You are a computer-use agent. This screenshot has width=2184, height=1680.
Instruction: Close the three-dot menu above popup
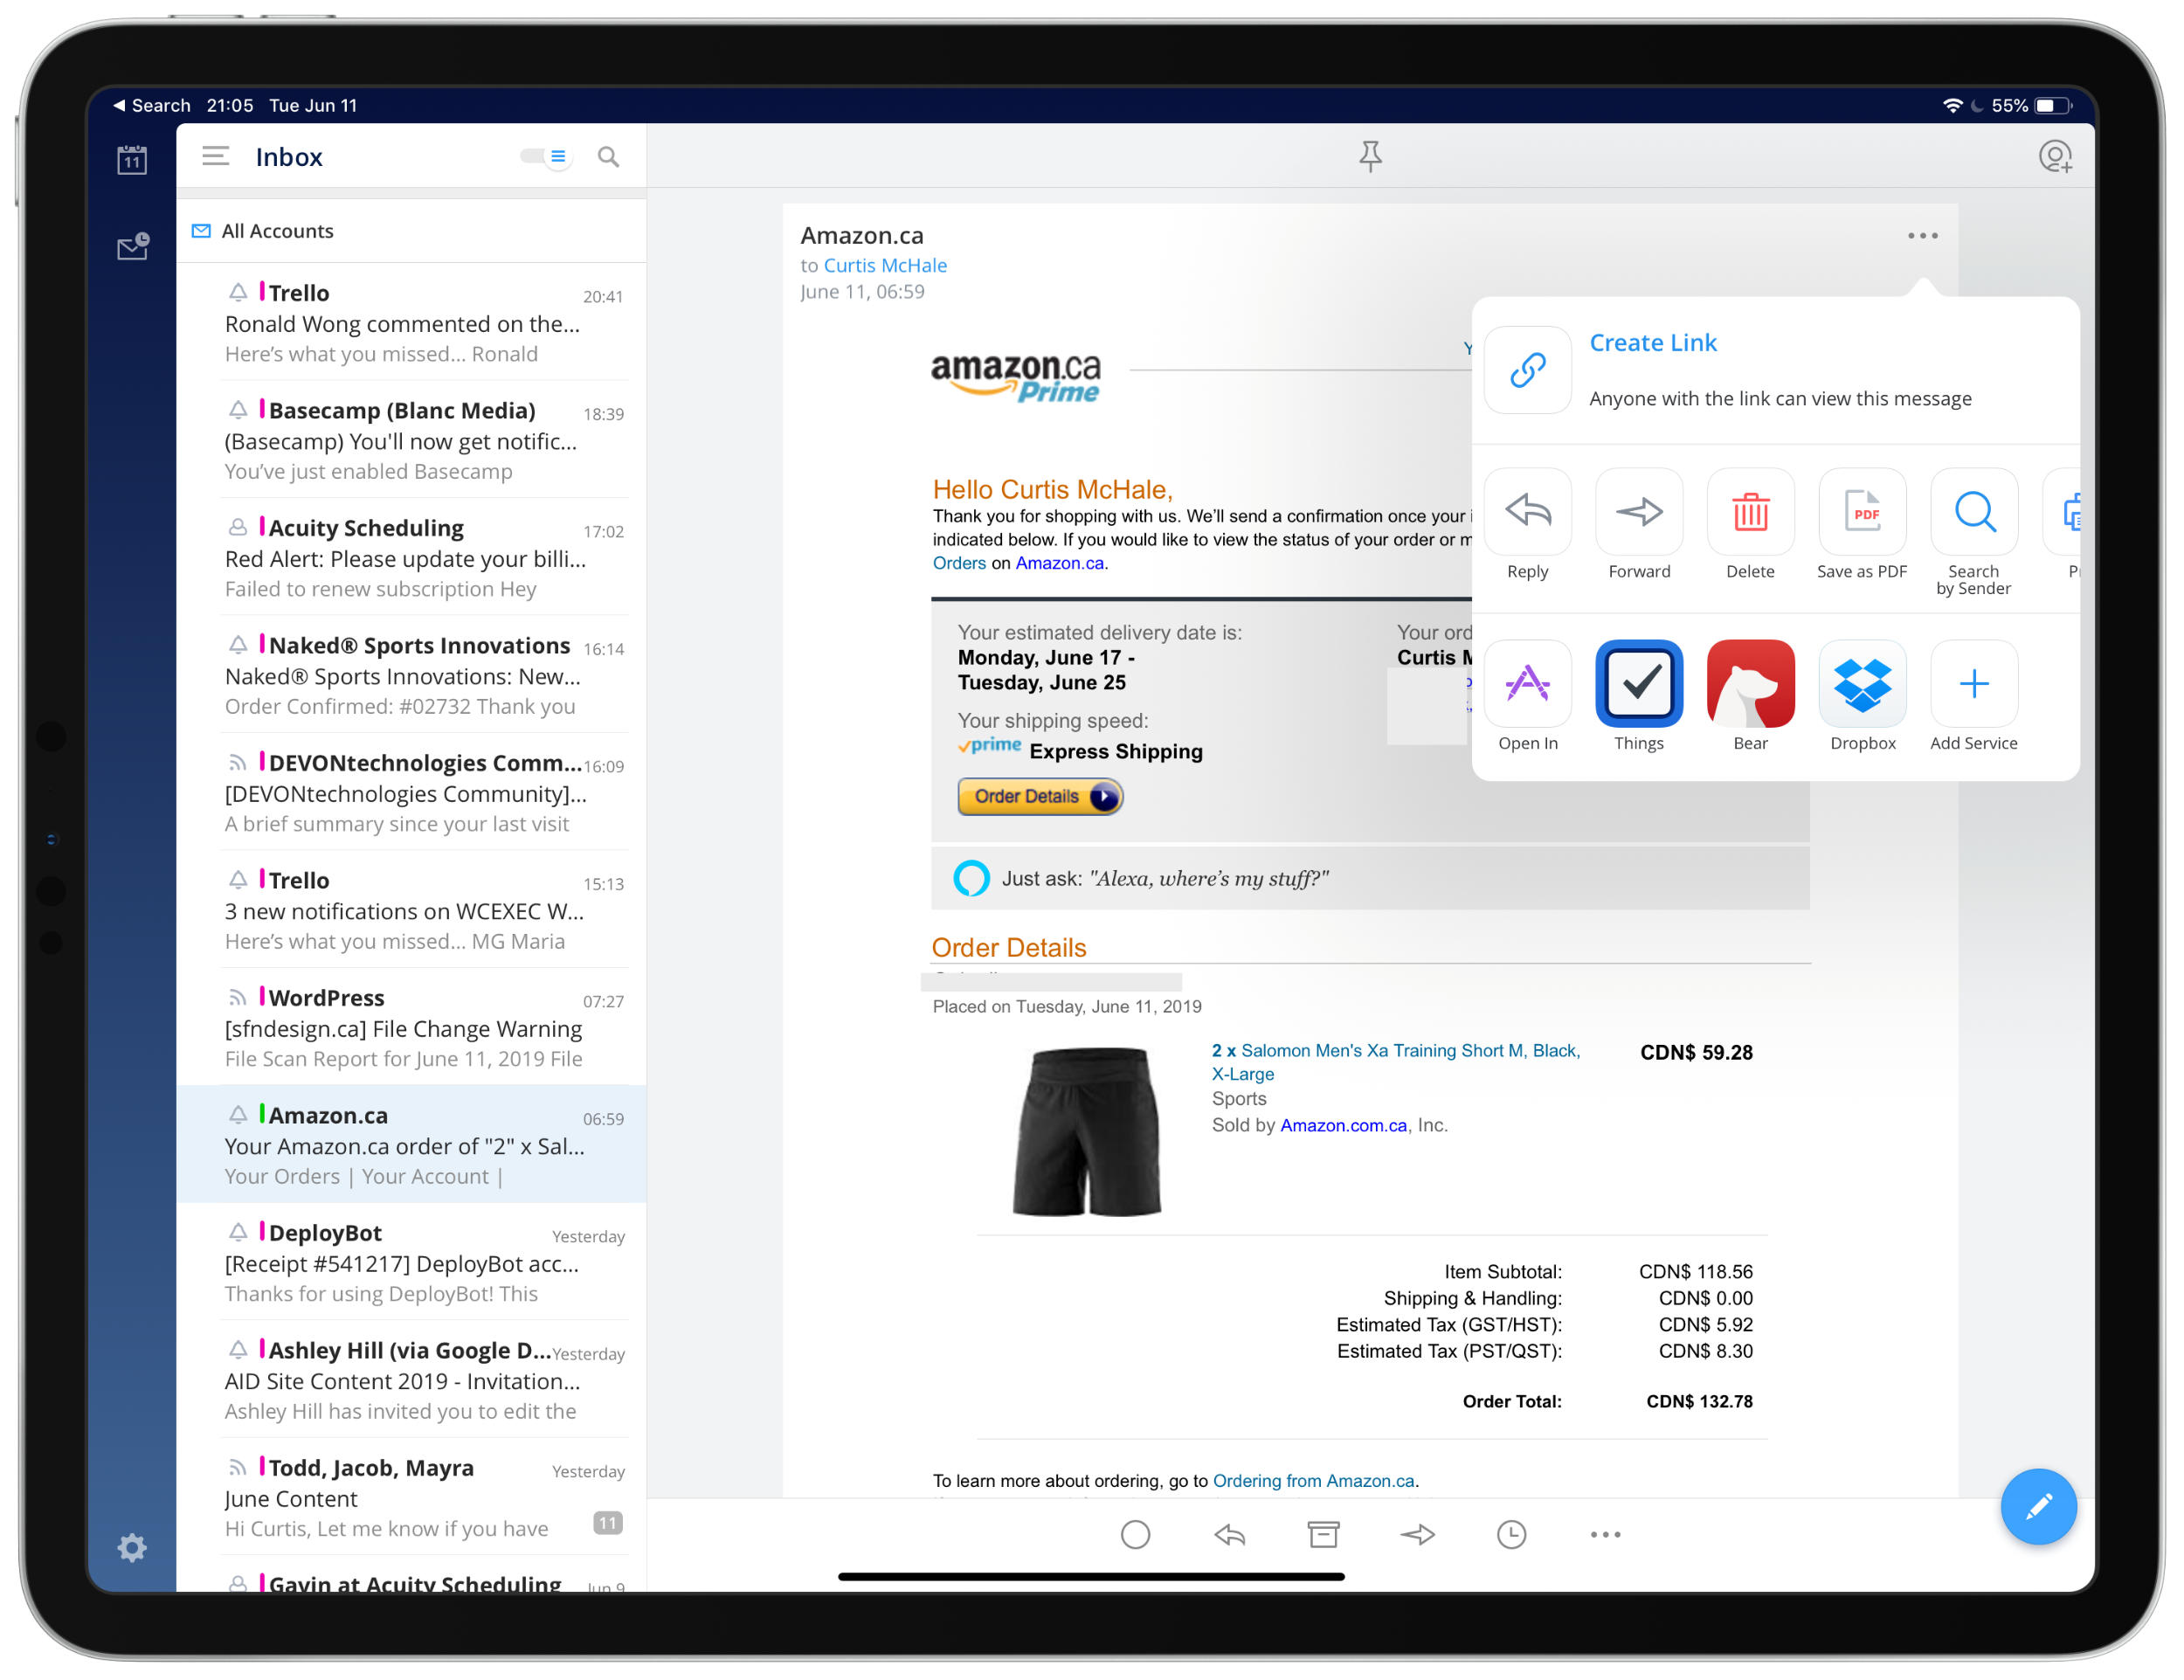click(x=1922, y=236)
